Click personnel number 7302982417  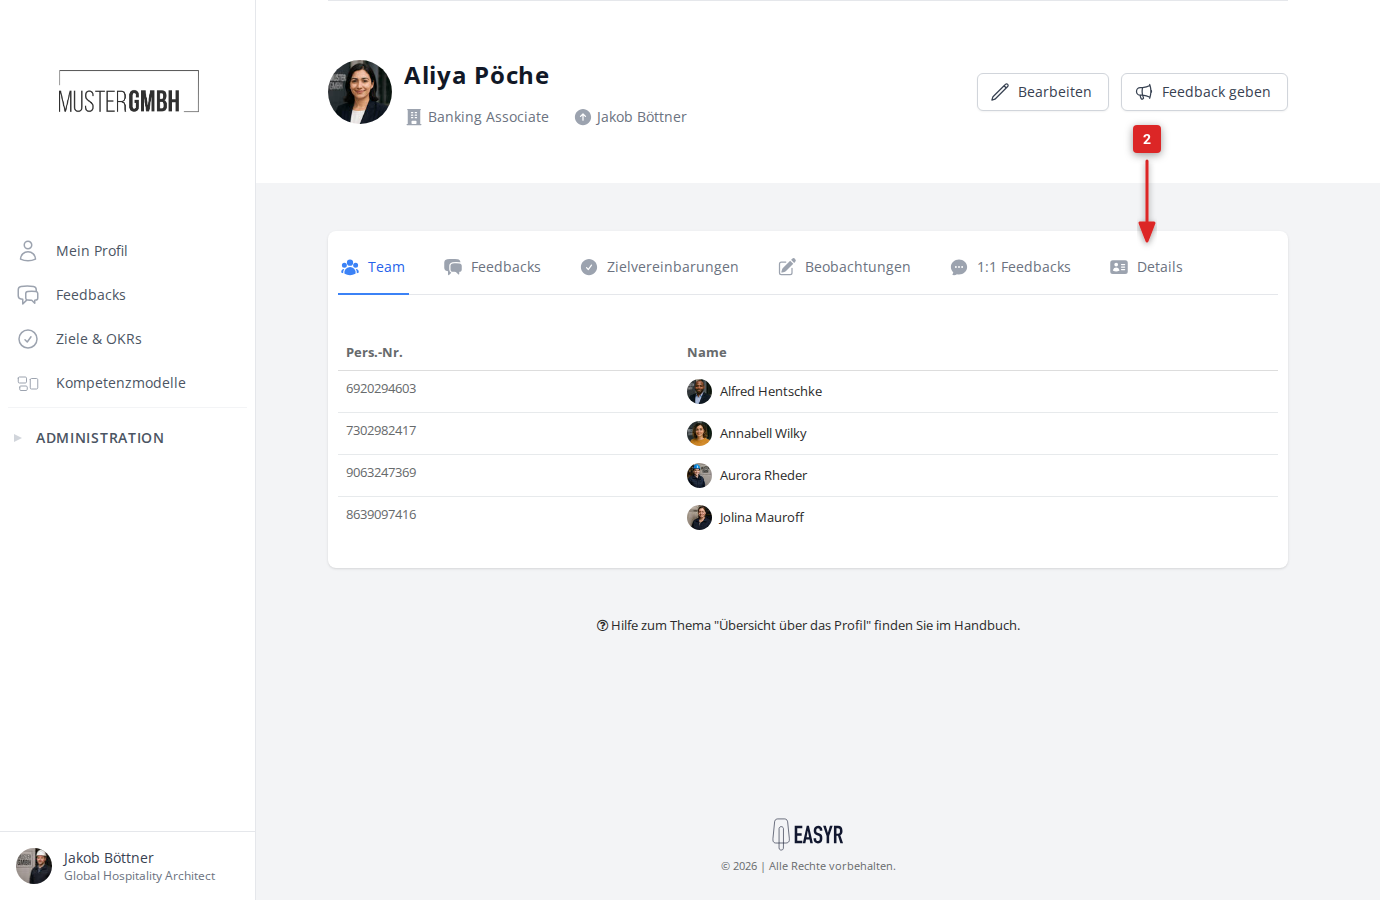pos(381,431)
